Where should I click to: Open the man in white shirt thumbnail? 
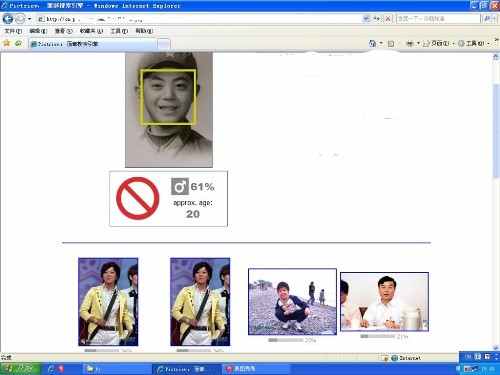[384, 302]
